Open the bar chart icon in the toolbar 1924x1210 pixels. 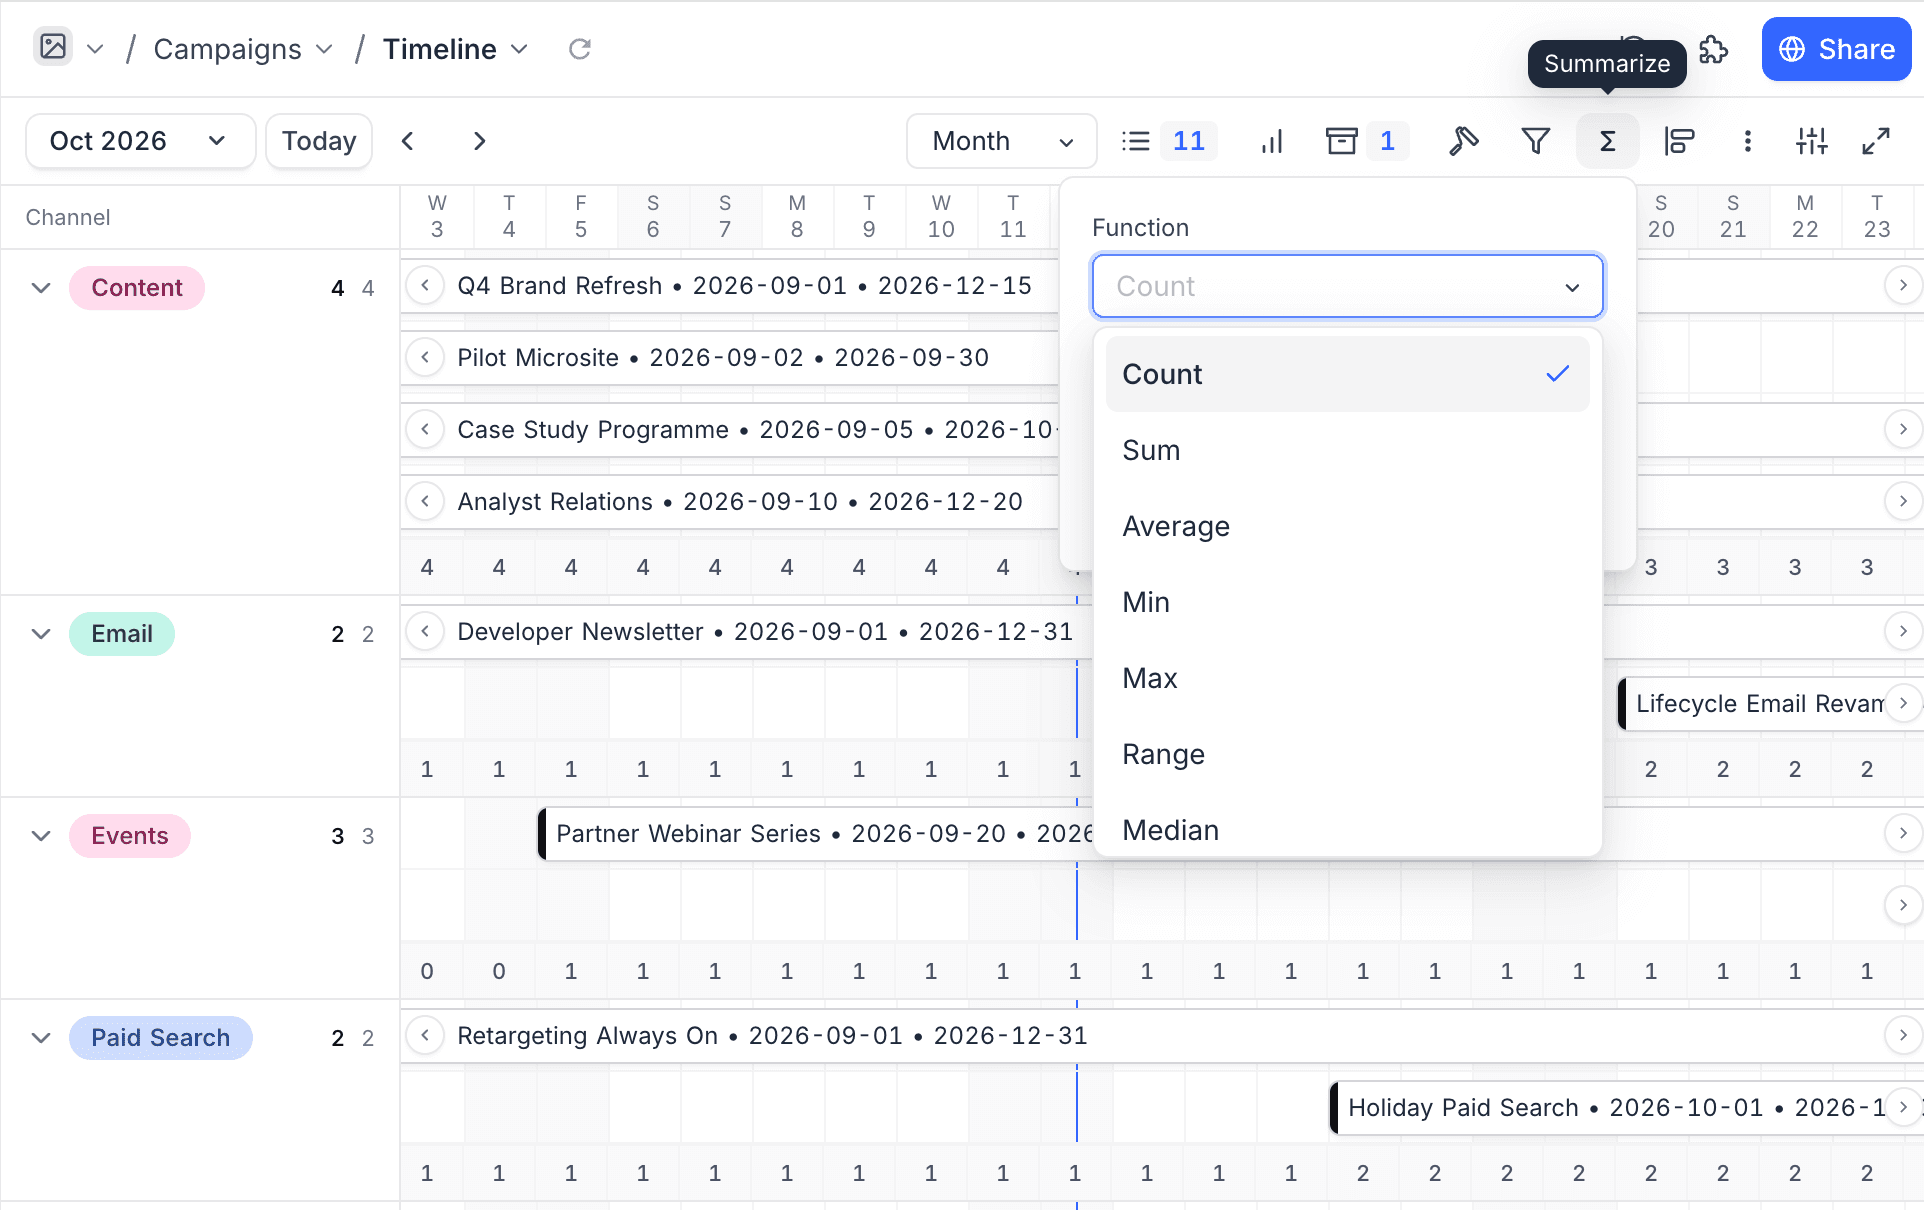pos(1272,141)
